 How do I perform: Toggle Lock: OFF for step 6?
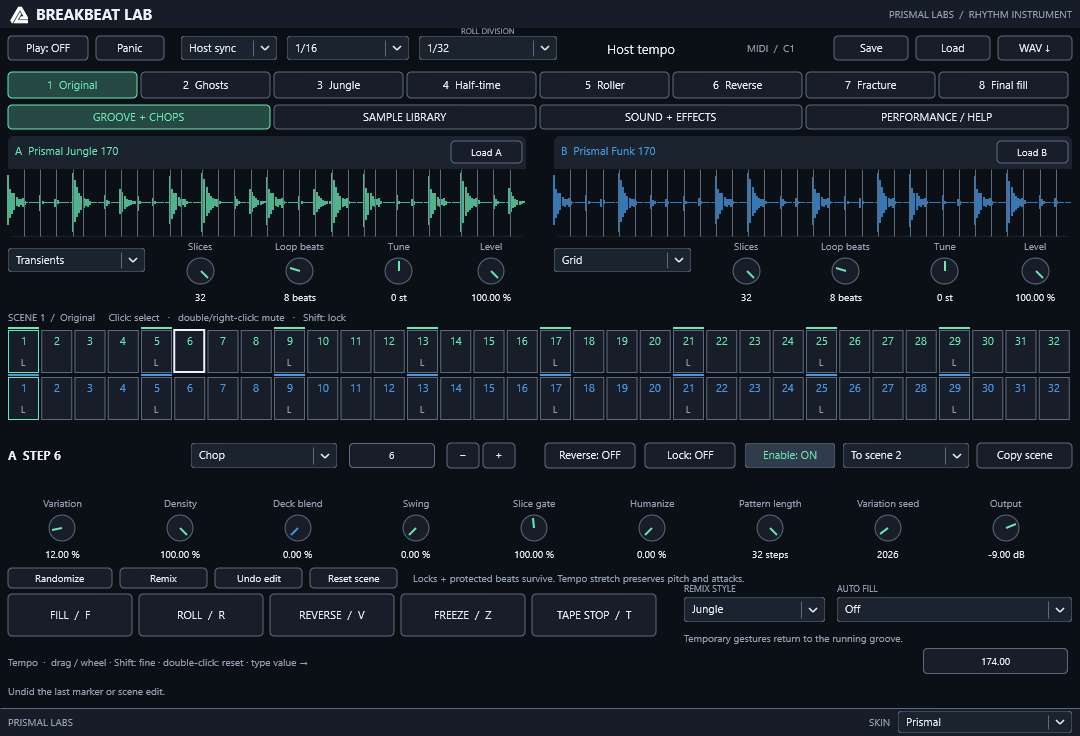click(x=689, y=455)
